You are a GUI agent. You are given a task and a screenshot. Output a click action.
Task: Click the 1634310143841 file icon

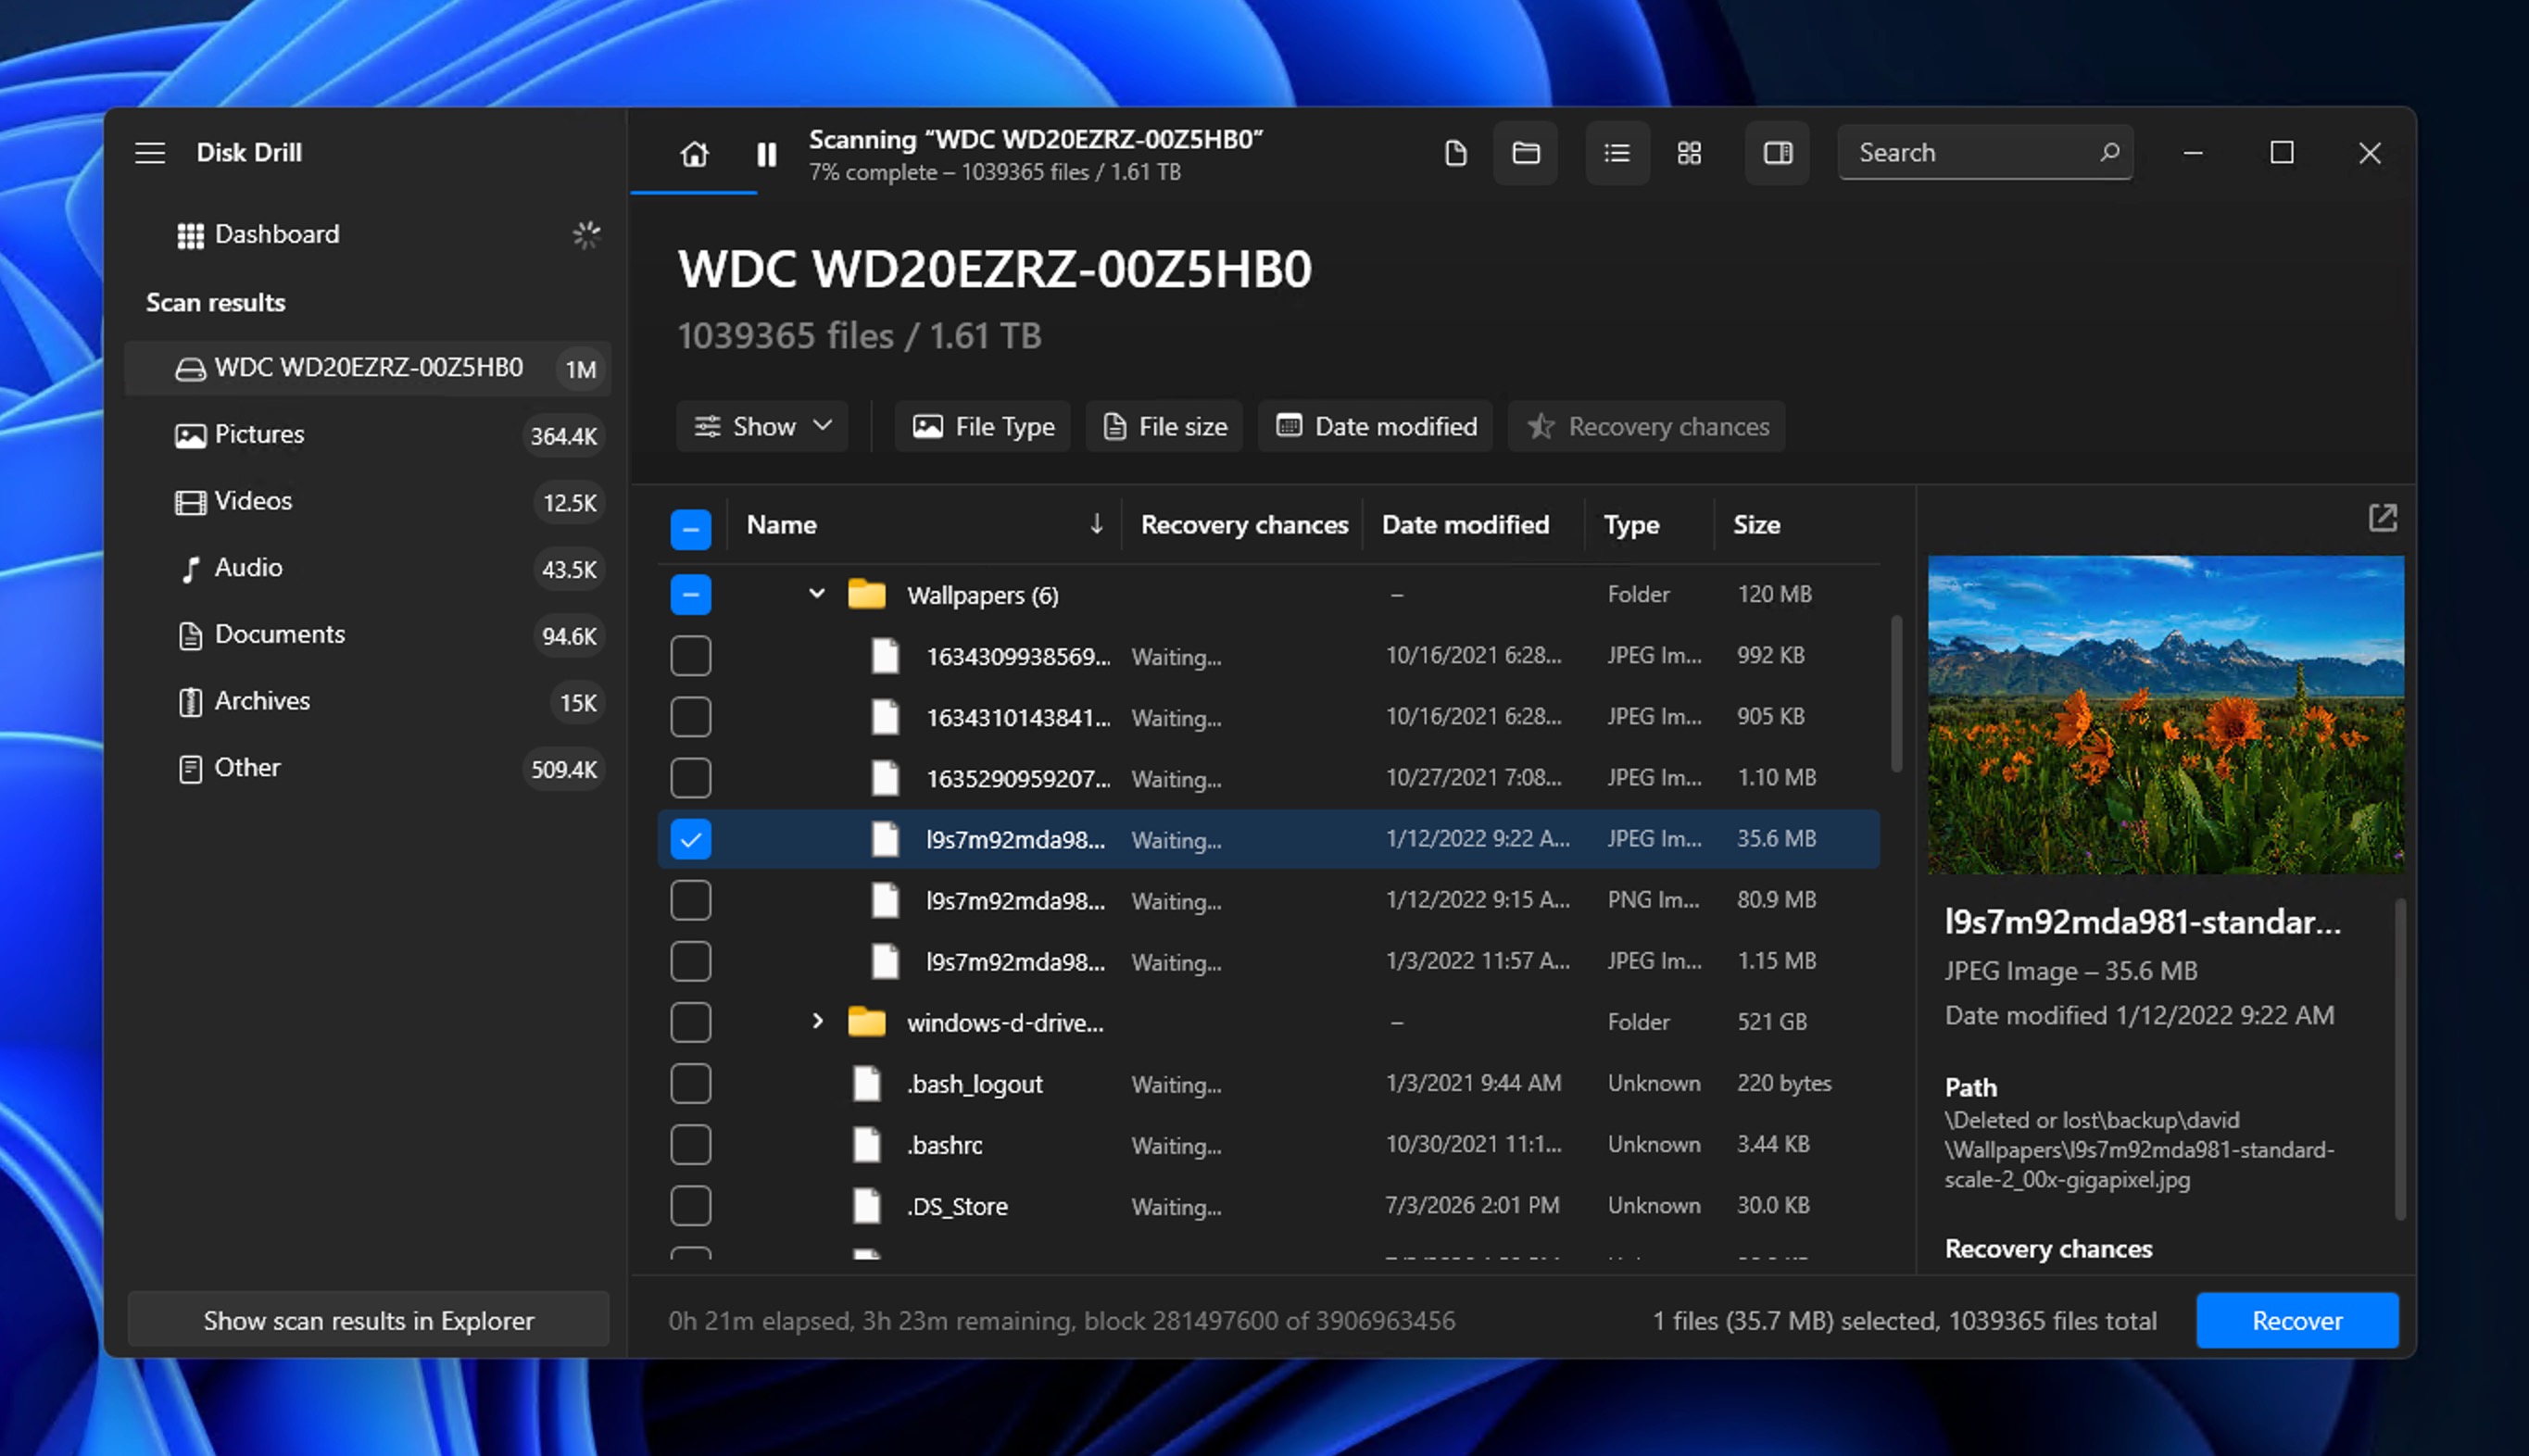click(885, 717)
